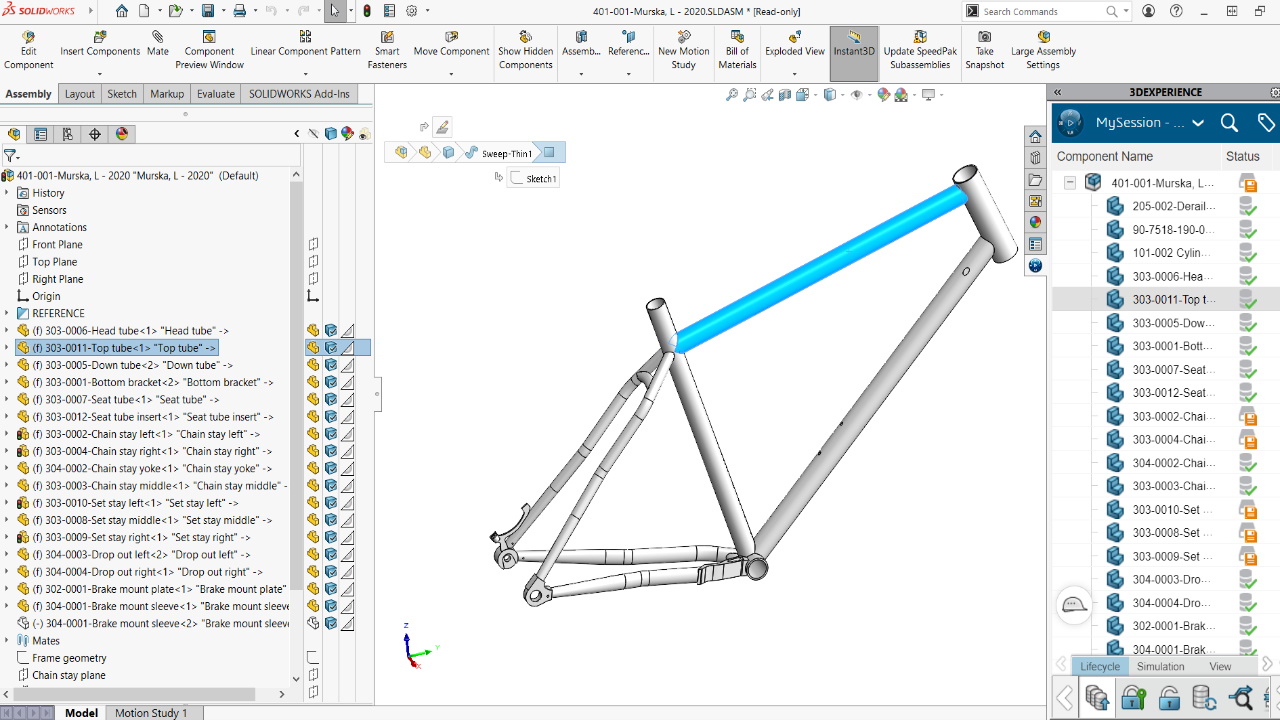
Task: Select the Simulation tab in 3DEXPERIENCE panel
Action: [x=1160, y=666]
